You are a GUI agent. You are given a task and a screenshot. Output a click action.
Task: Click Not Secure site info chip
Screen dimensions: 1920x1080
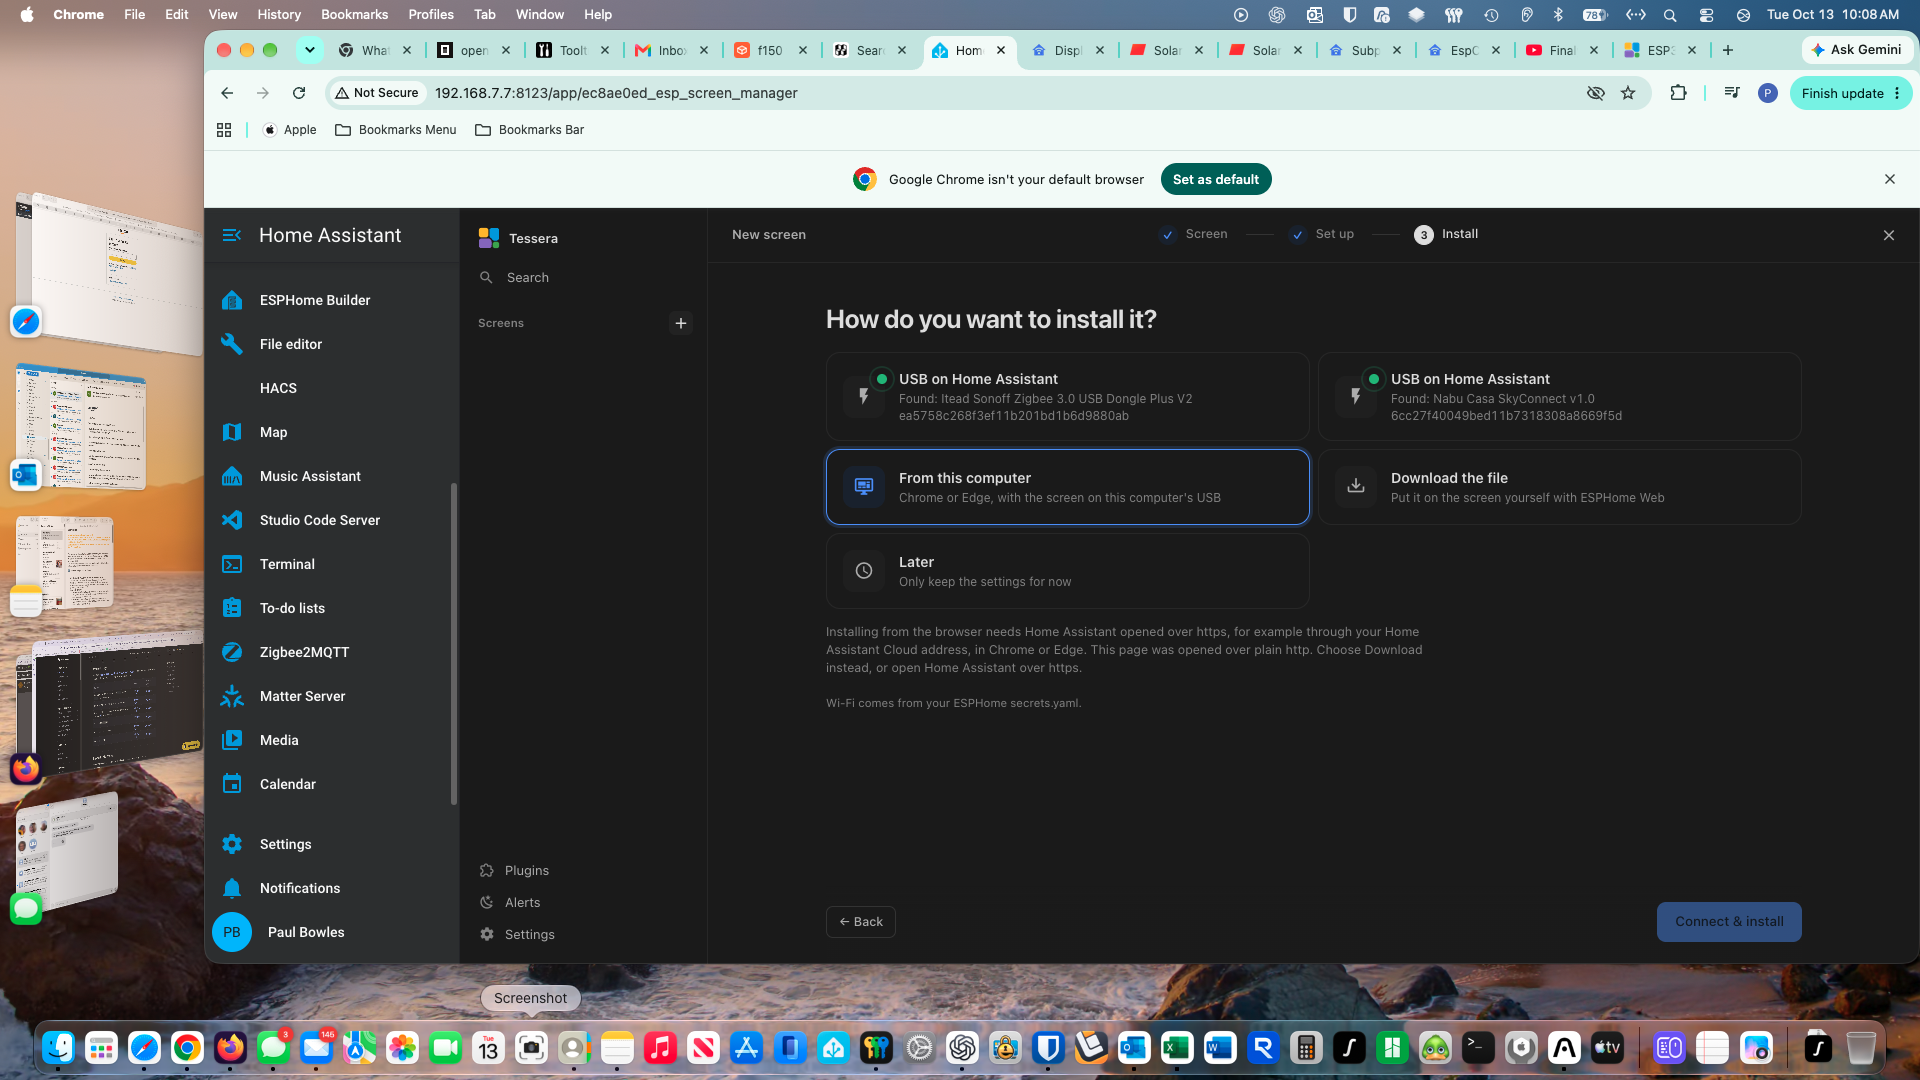[377, 93]
